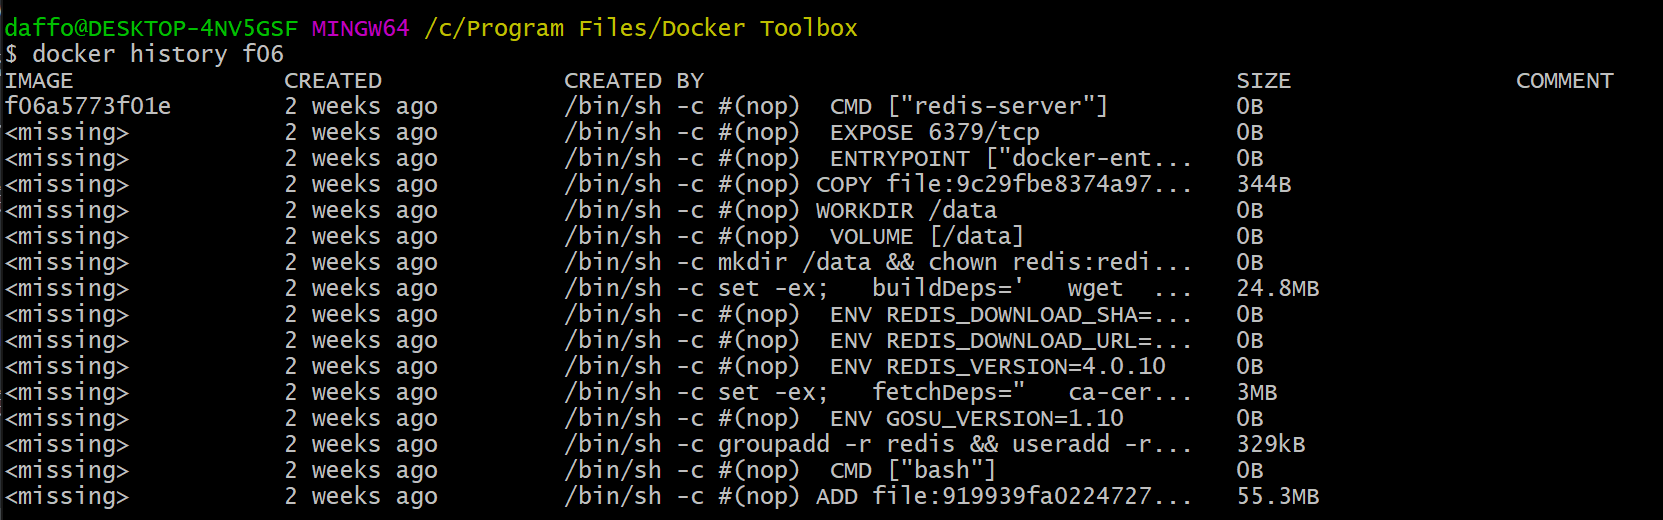The height and width of the screenshot is (520, 1663).
Task: Click the 55.3MB size value
Action: pyautogui.click(x=1278, y=496)
